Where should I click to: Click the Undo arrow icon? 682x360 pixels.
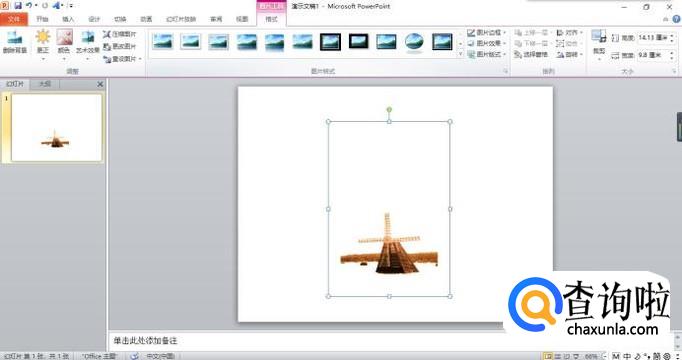click(29, 6)
